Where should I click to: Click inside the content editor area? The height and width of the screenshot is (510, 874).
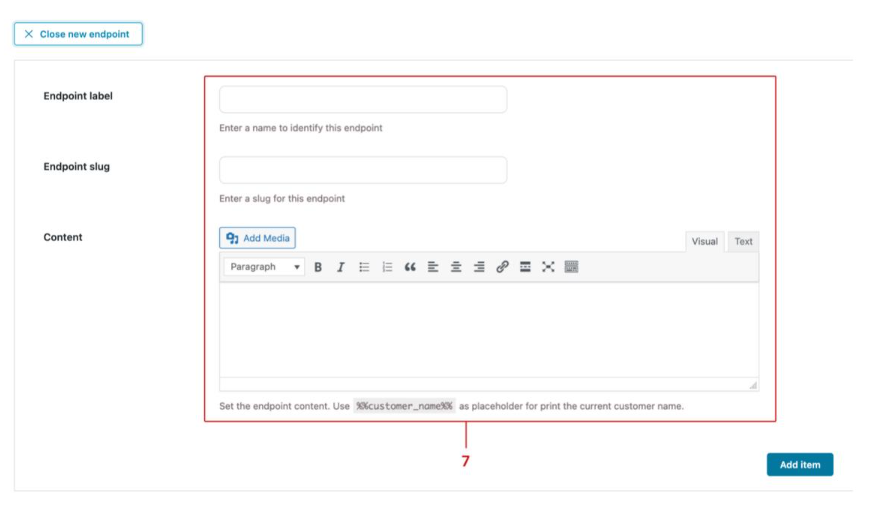point(489,330)
